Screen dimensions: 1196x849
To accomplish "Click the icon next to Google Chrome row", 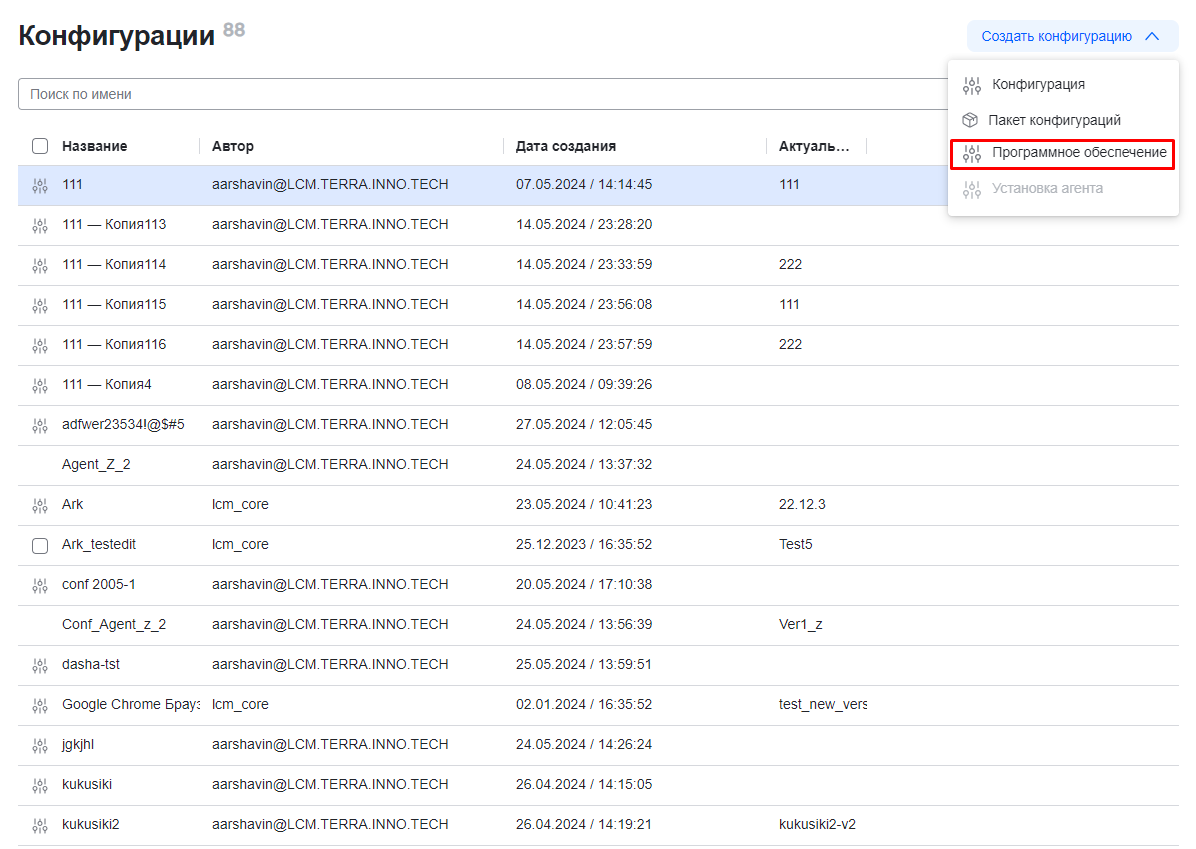I will coord(40,705).
